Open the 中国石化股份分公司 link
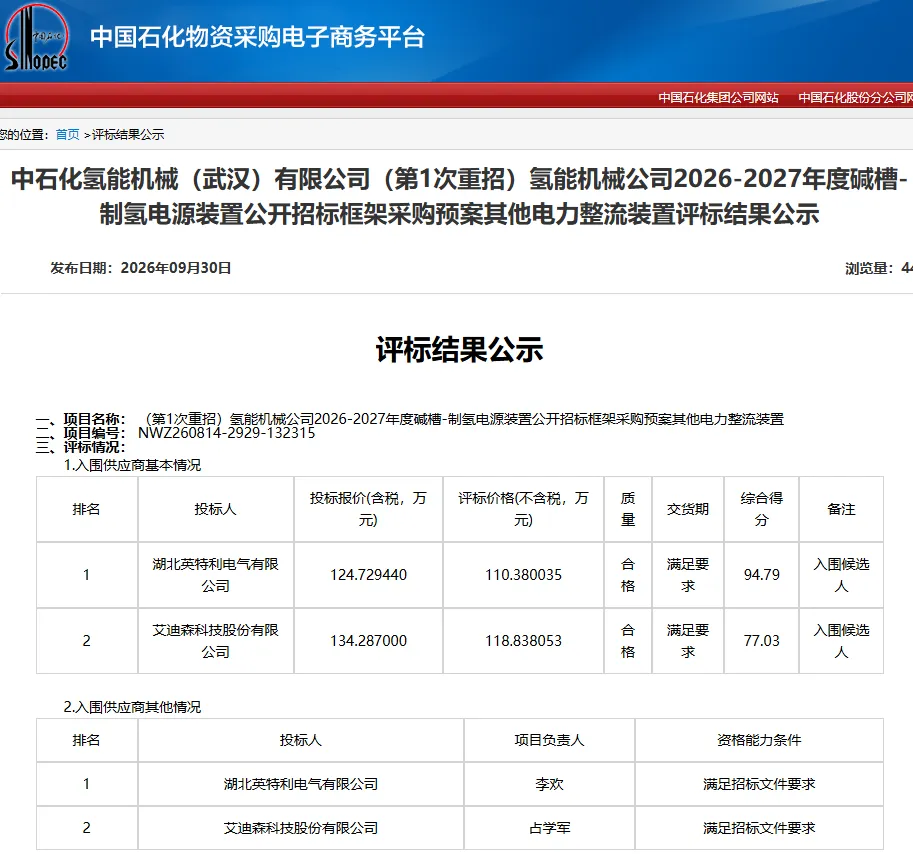 855,98
